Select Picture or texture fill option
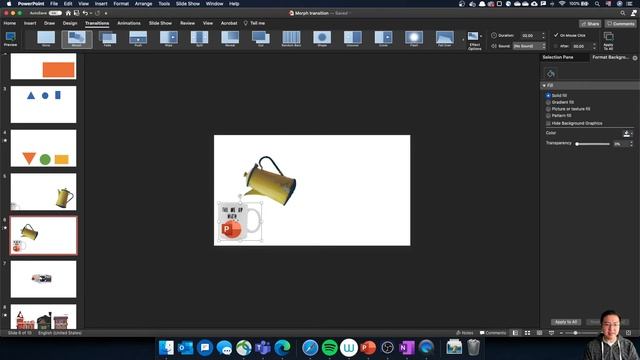The image size is (640, 360). pyautogui.click(x=548, y=109)
